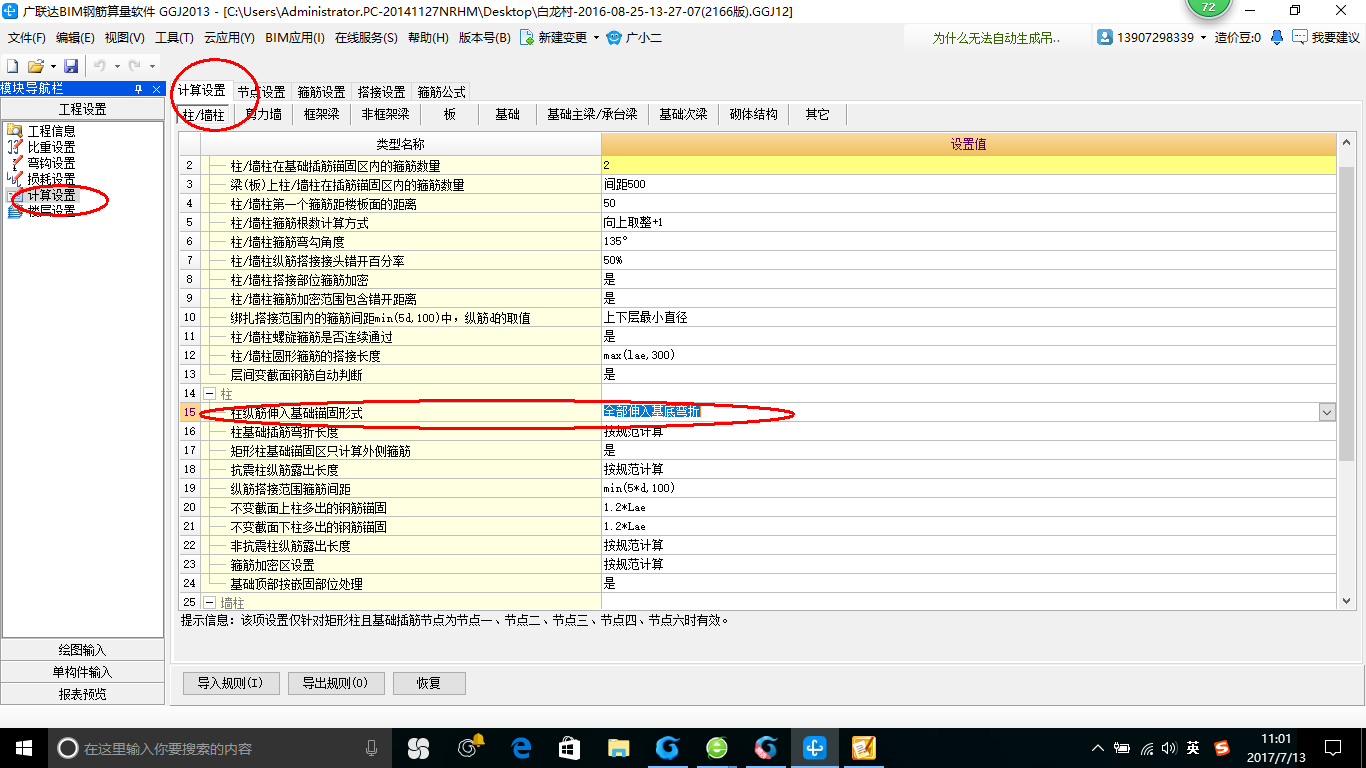Click the min(5*d,100) value cell
This screenshot has width=1366, height=768.
coord(968,488)
